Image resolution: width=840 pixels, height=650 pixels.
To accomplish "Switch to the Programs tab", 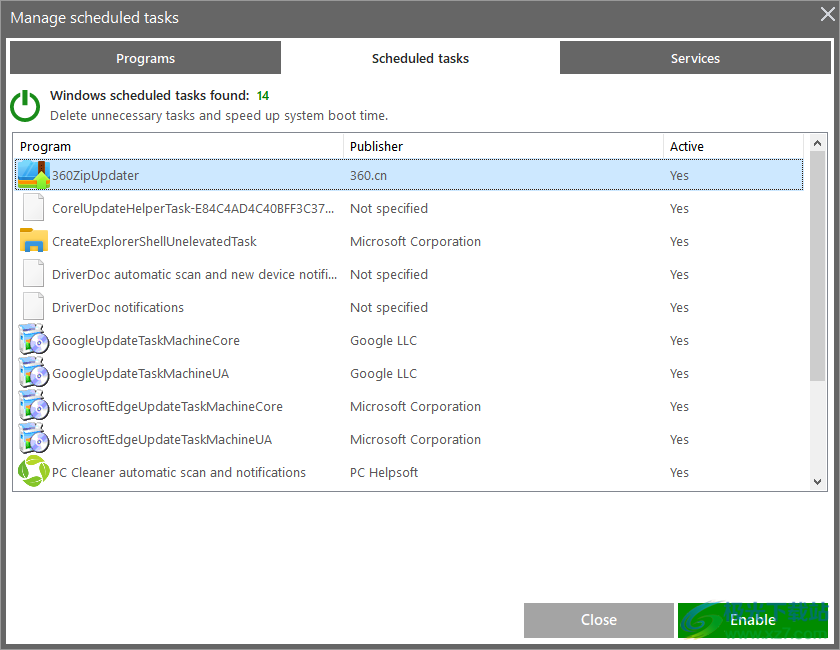I will pos(145,58).
